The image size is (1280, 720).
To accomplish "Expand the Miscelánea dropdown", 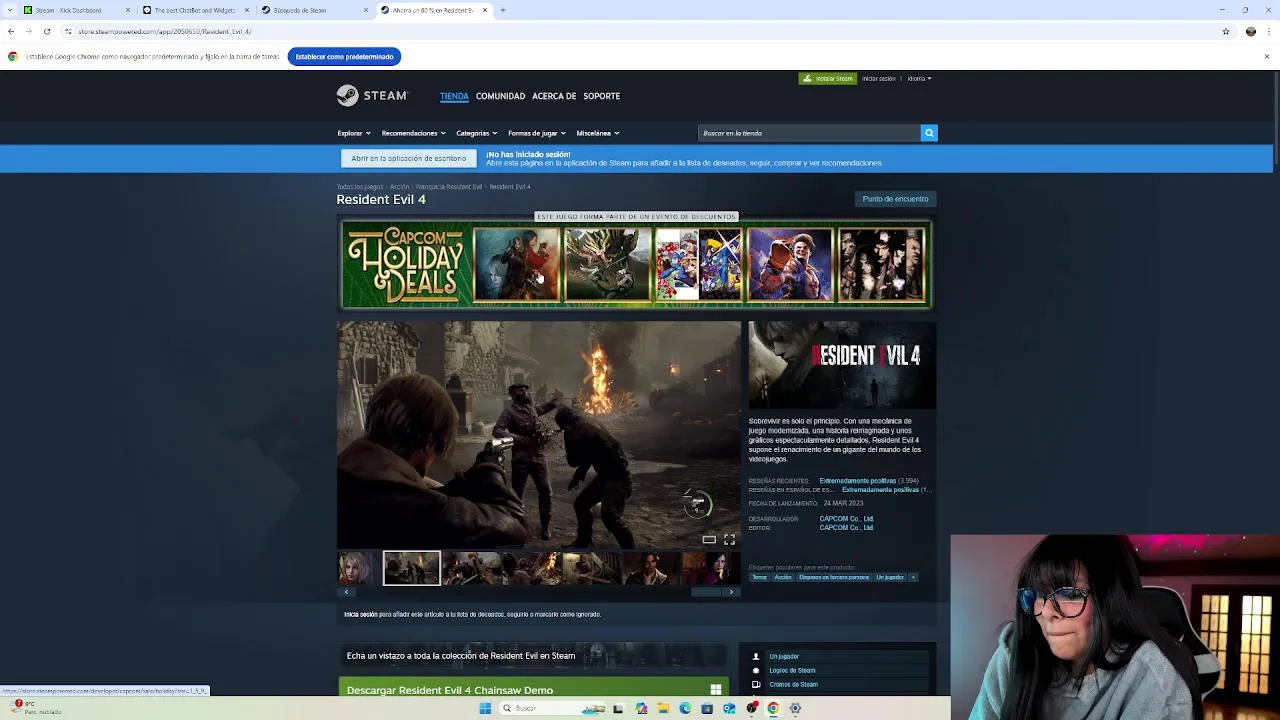I will 597,133.
